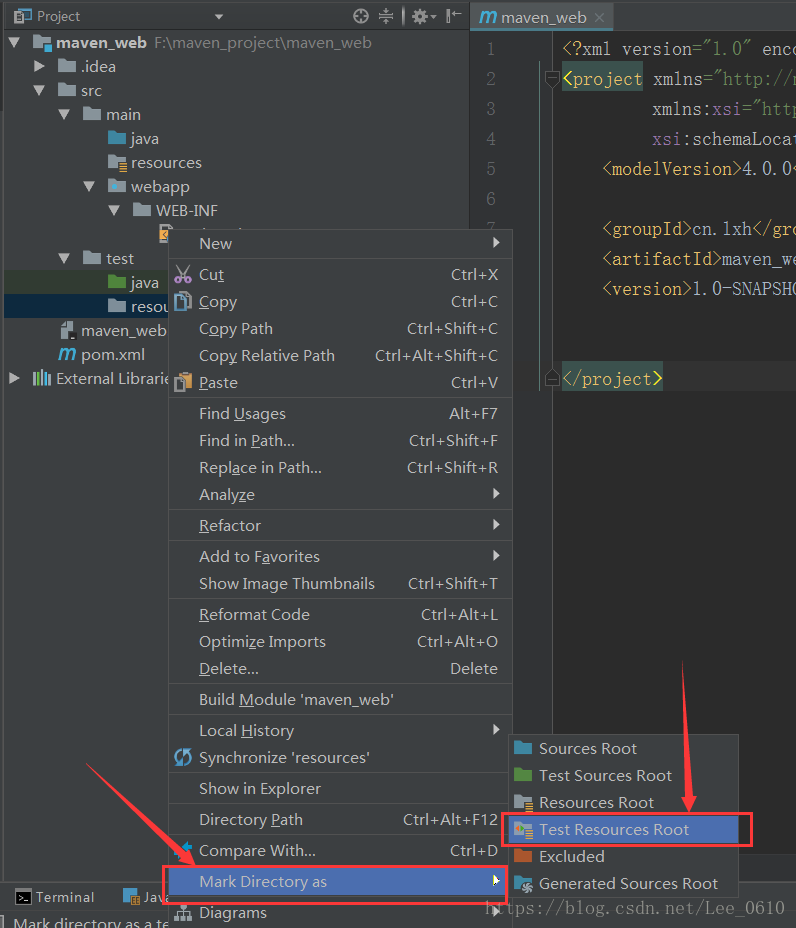Open Mark Directory as submenu

click(x=336, y=882)
